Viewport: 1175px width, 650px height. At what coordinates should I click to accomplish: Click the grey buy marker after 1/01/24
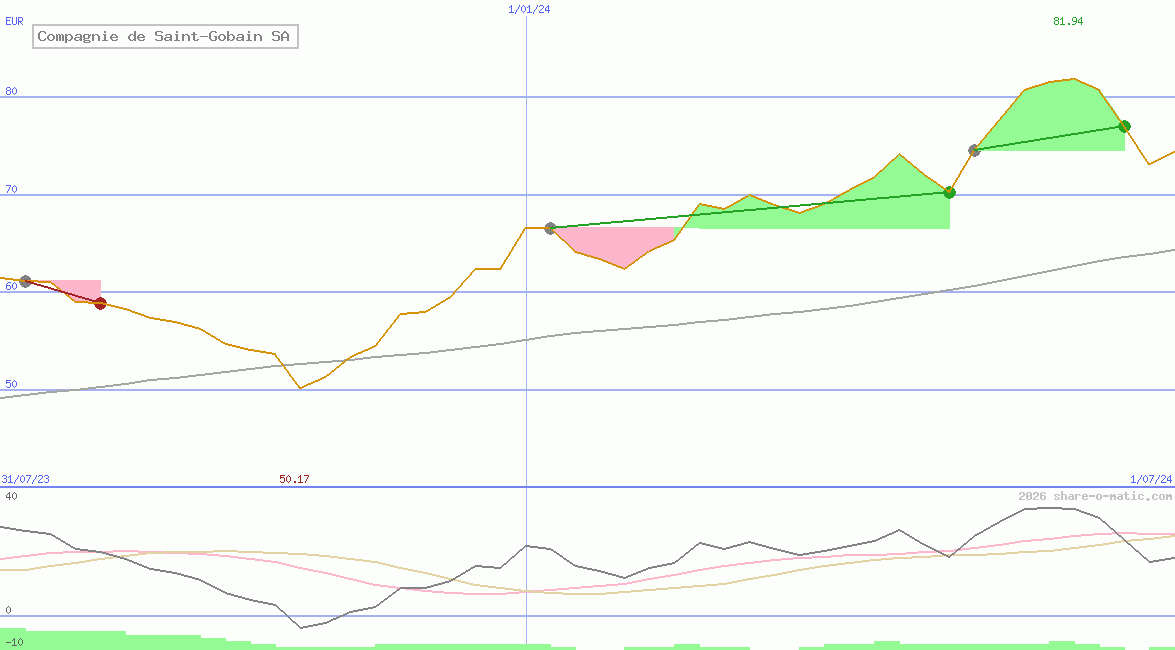tap(550, 228)
